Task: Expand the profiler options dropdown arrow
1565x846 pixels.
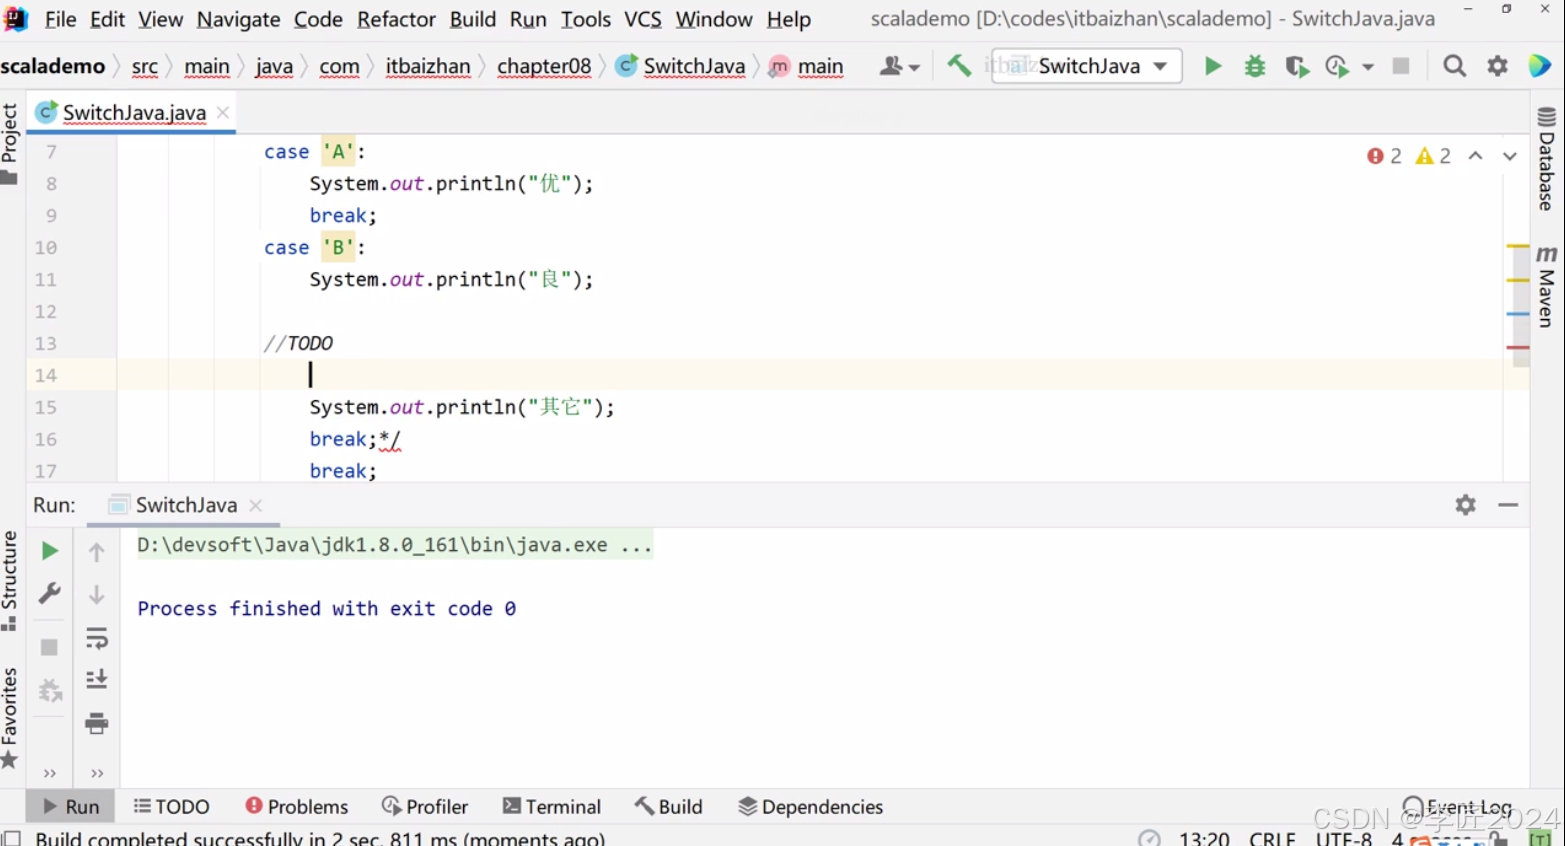Action: click(1368, 67)
